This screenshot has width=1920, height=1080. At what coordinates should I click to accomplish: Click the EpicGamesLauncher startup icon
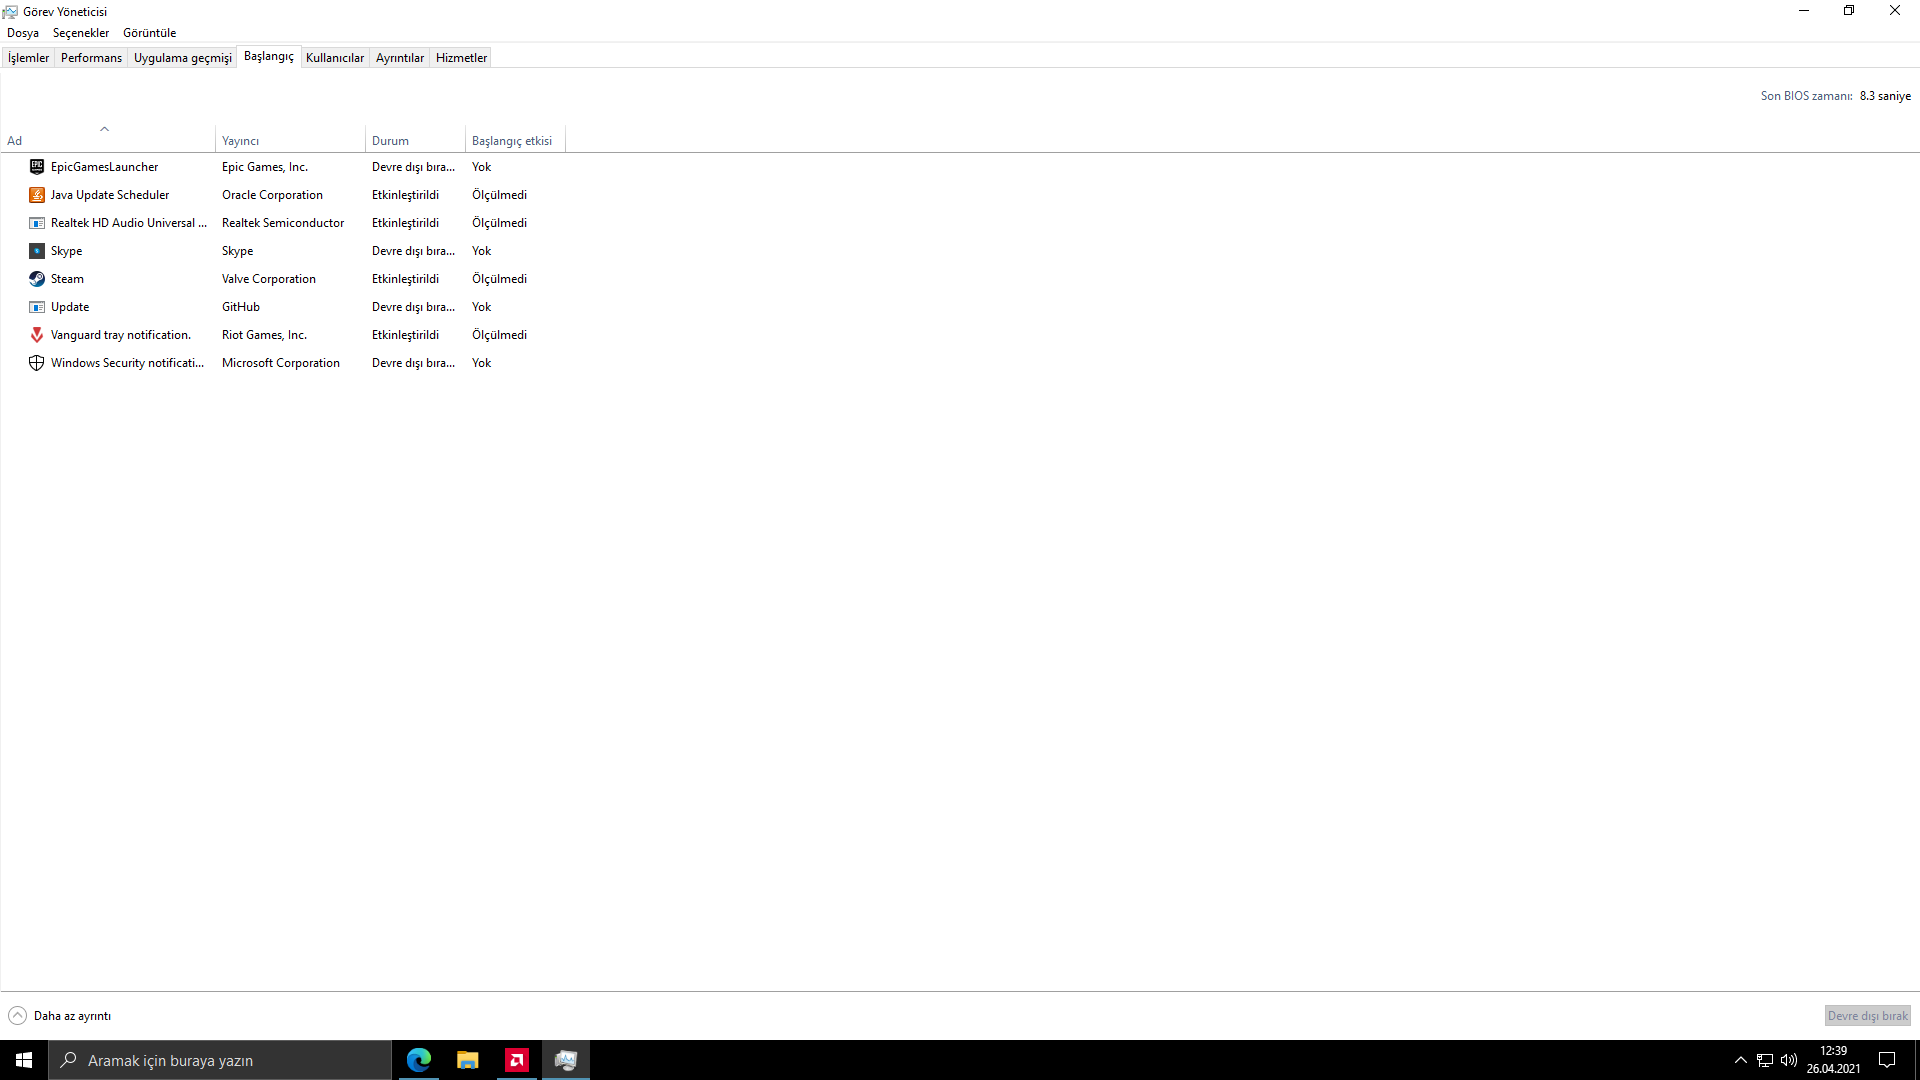coord(37,167)
